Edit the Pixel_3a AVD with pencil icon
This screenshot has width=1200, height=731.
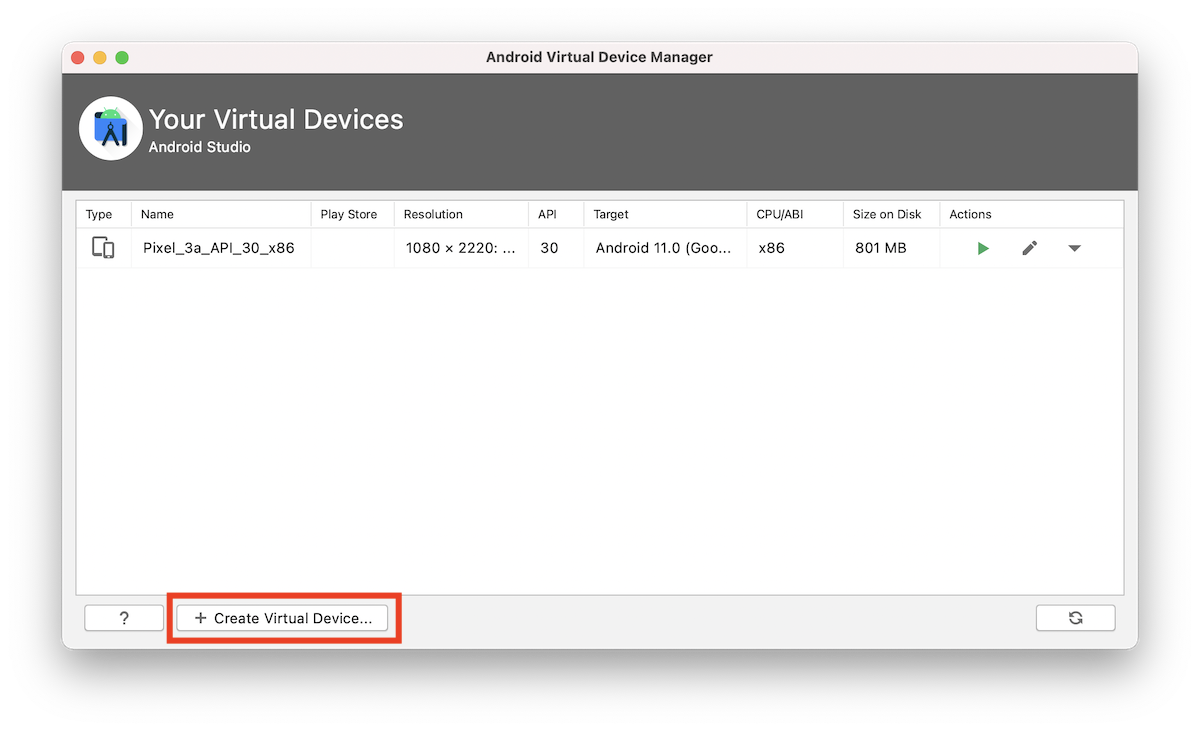tap(1029, 248)
